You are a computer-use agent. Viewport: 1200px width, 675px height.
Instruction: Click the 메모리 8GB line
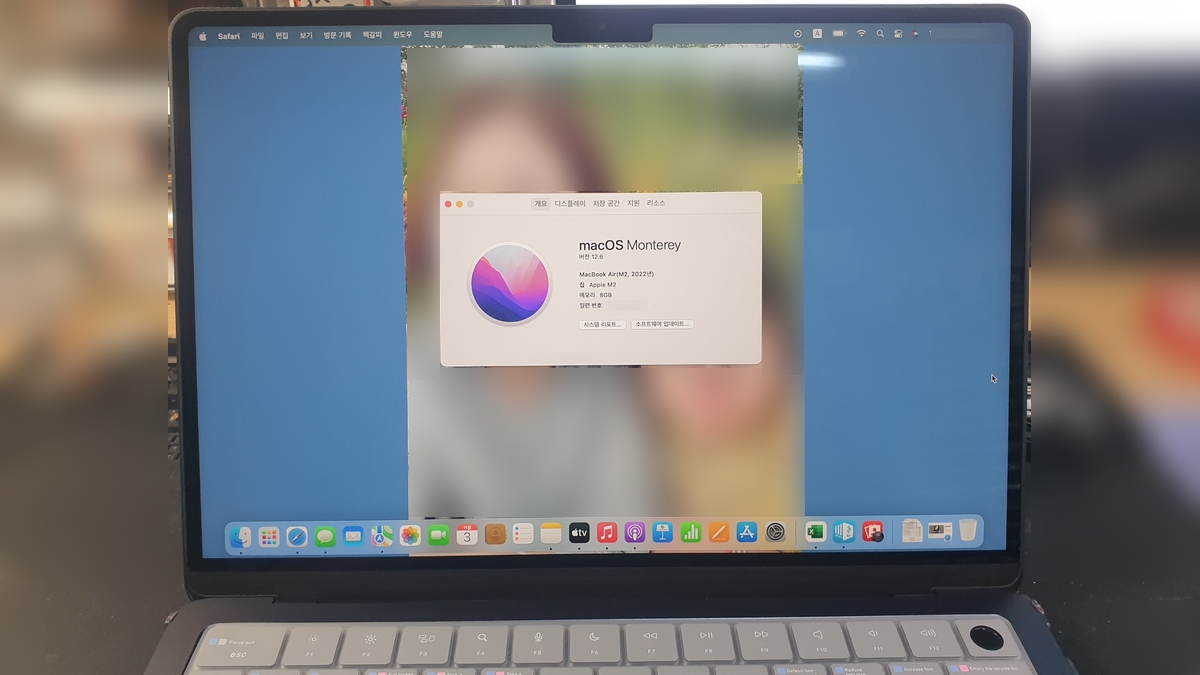pyautogui.click(x=595, y=295)
